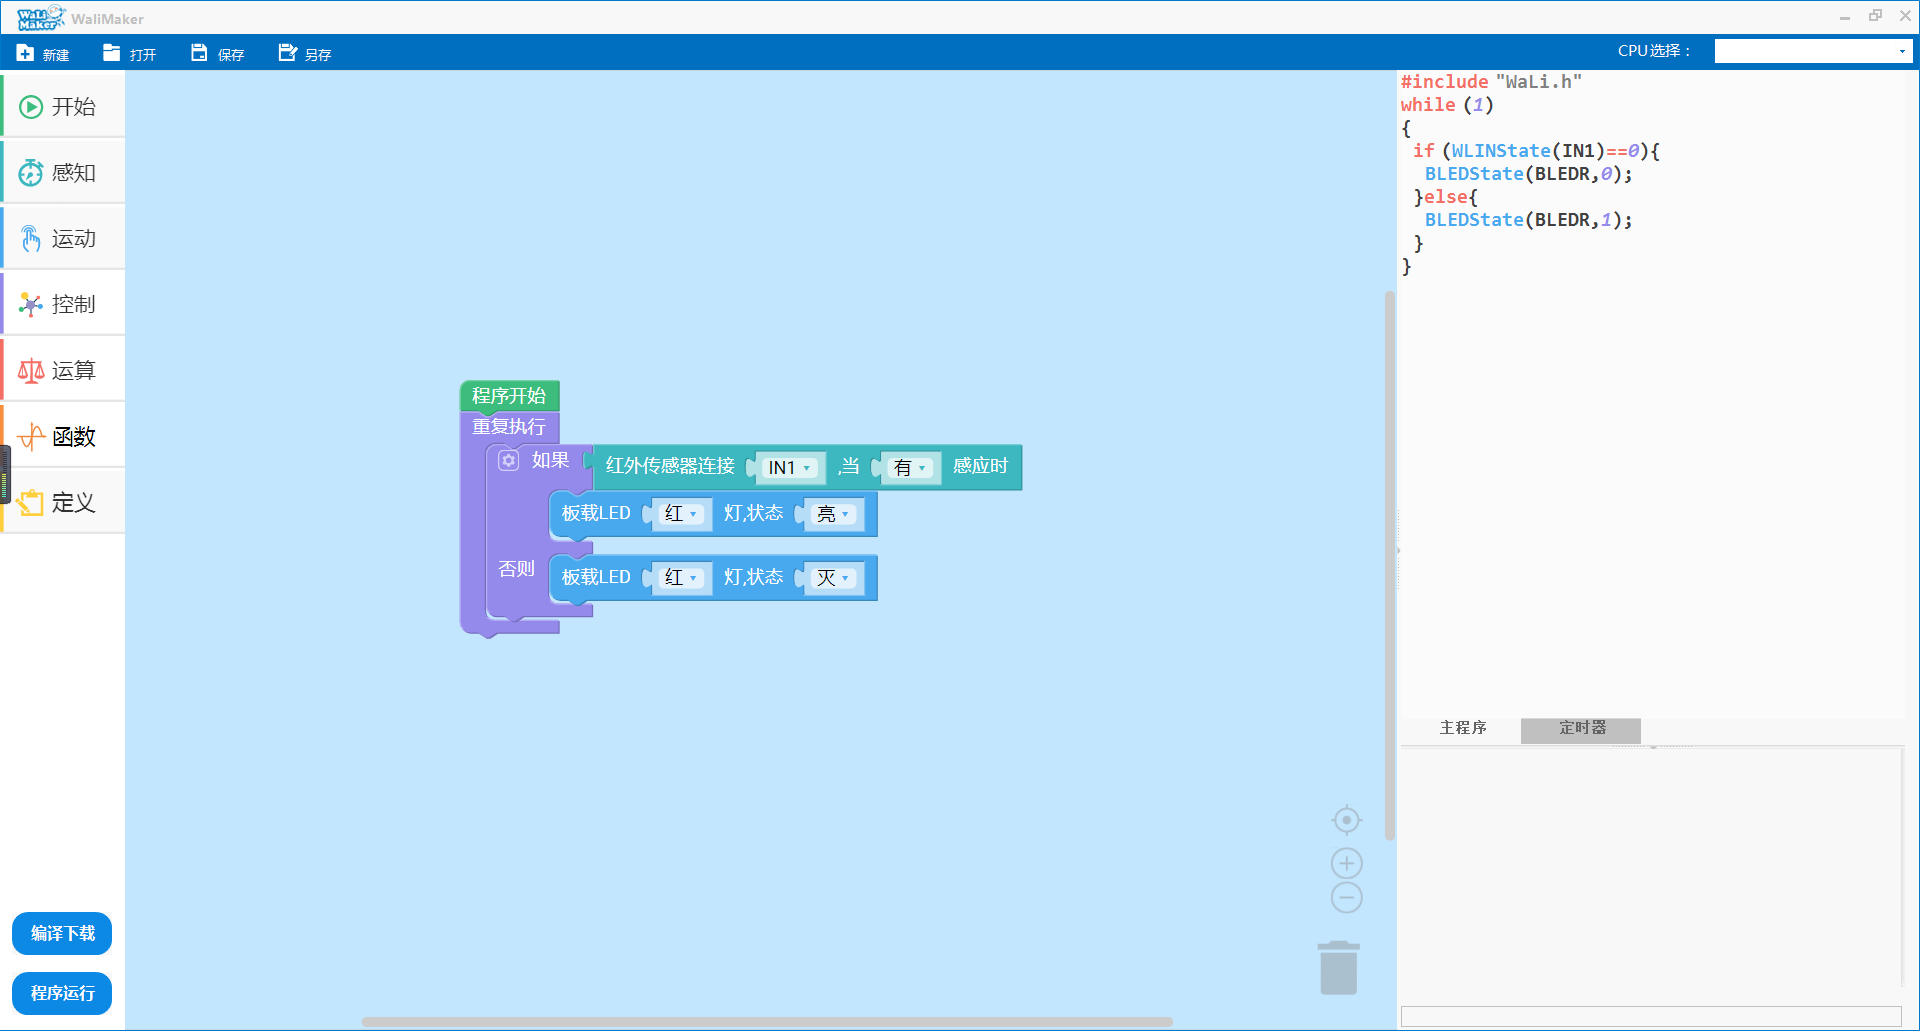Click the horizontal scrollbar under the canvas
The width and height of the screenshot is (1920, 1031).
(766, 1022)
